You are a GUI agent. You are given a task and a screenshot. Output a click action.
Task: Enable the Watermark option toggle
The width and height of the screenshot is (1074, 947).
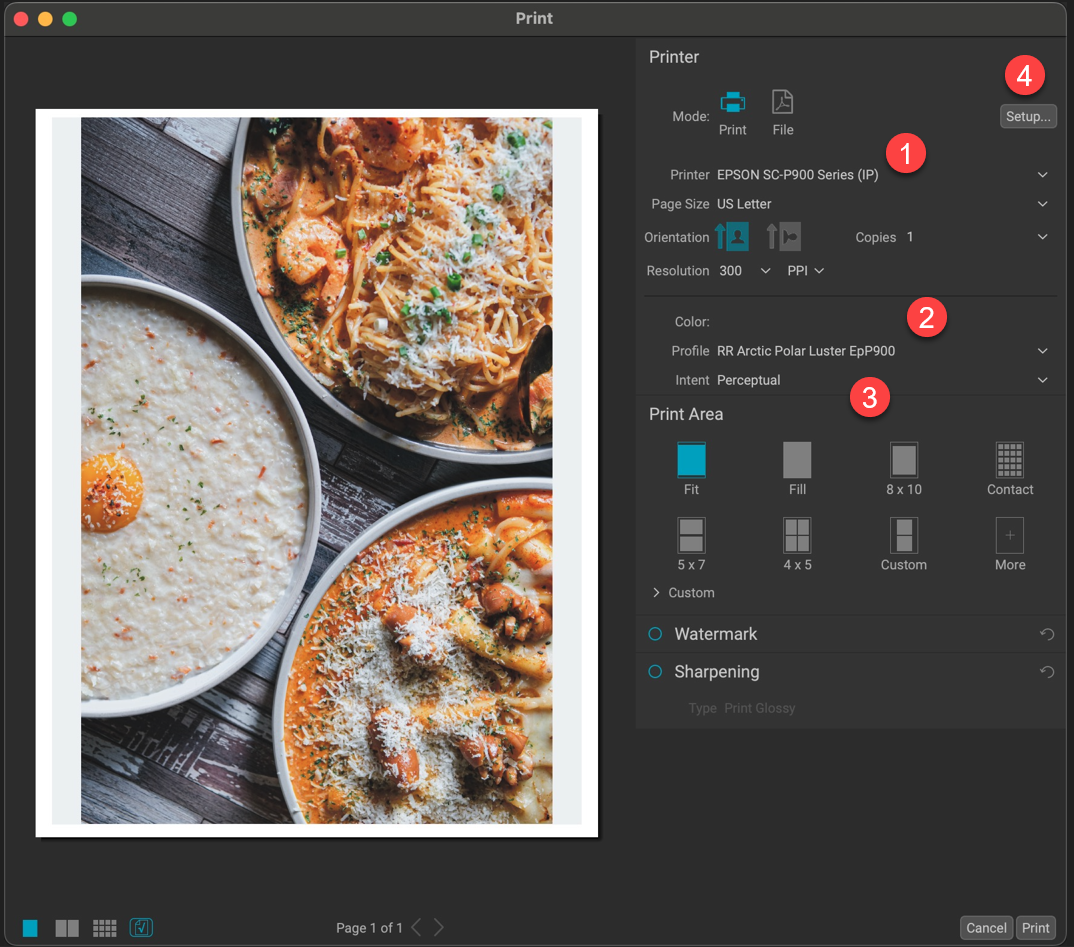[655, 634]
